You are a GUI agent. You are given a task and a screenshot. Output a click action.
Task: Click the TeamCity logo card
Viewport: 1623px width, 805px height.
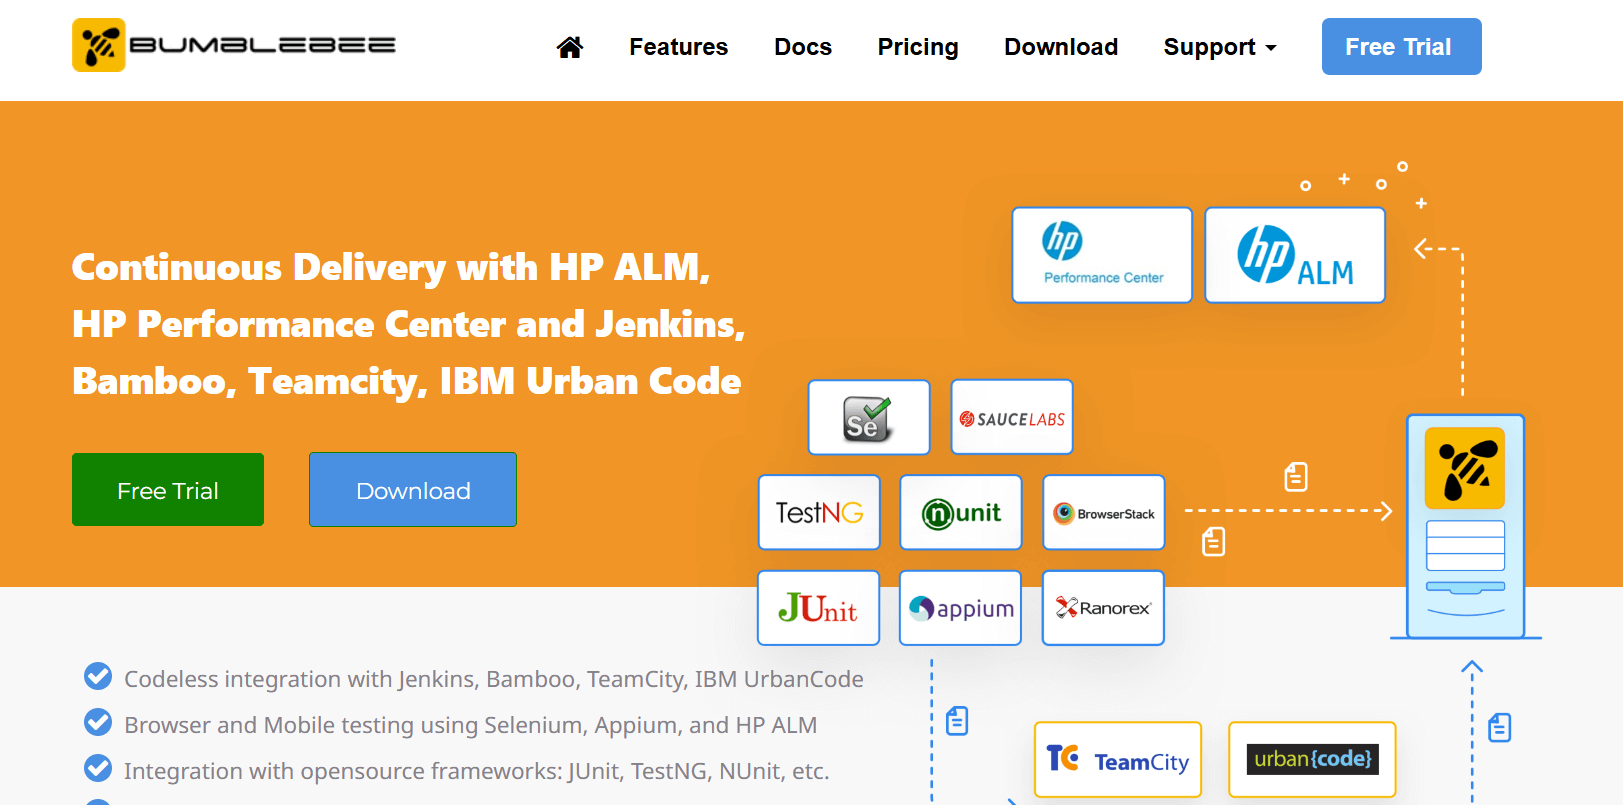1118,760
